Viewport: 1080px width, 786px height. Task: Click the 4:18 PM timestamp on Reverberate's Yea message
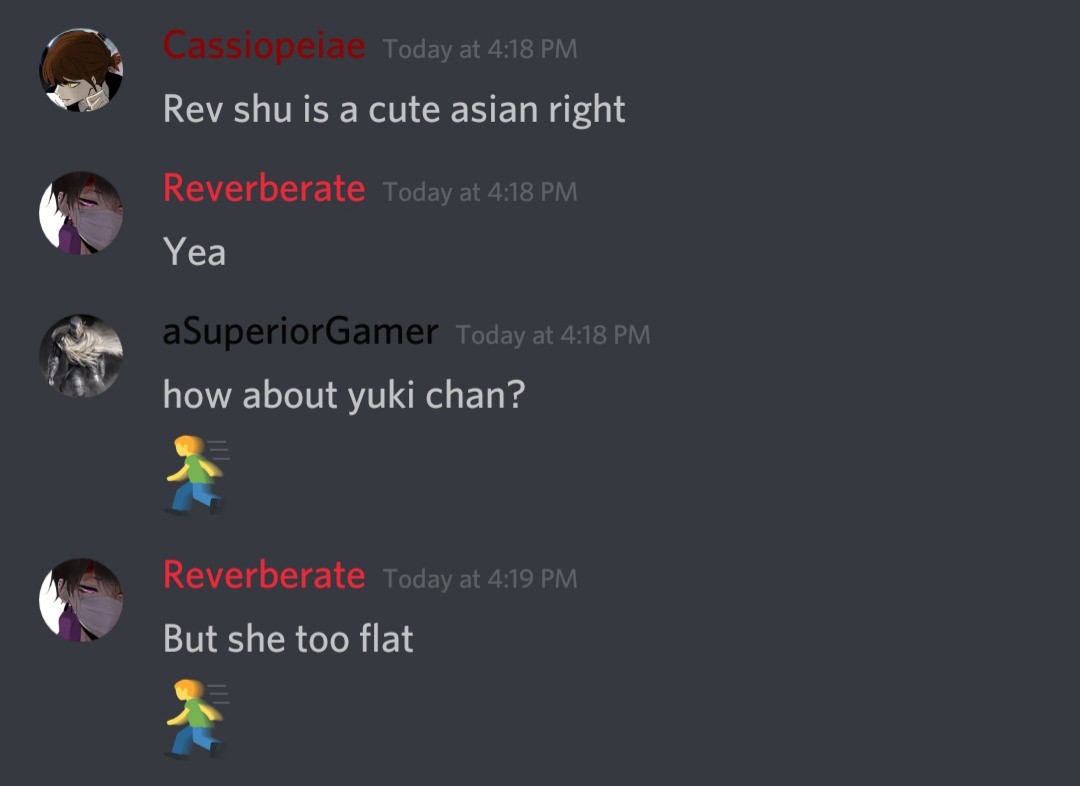480,192
